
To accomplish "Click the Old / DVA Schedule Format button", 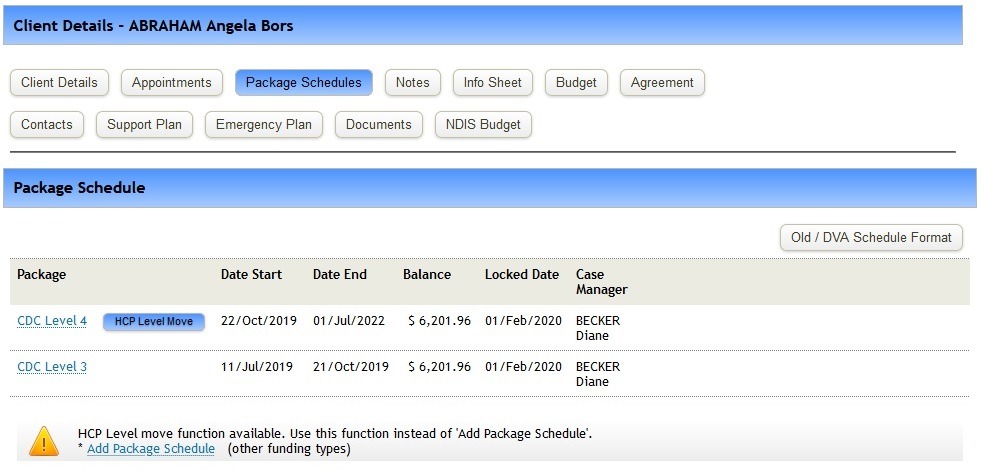I will [871, 238].
